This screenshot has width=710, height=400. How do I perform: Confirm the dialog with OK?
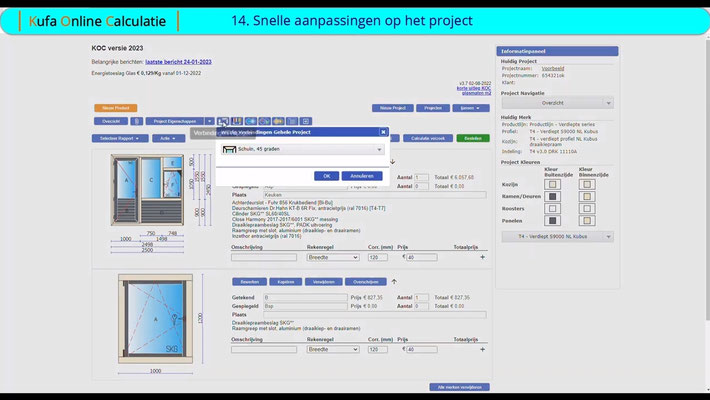point(326,176)
